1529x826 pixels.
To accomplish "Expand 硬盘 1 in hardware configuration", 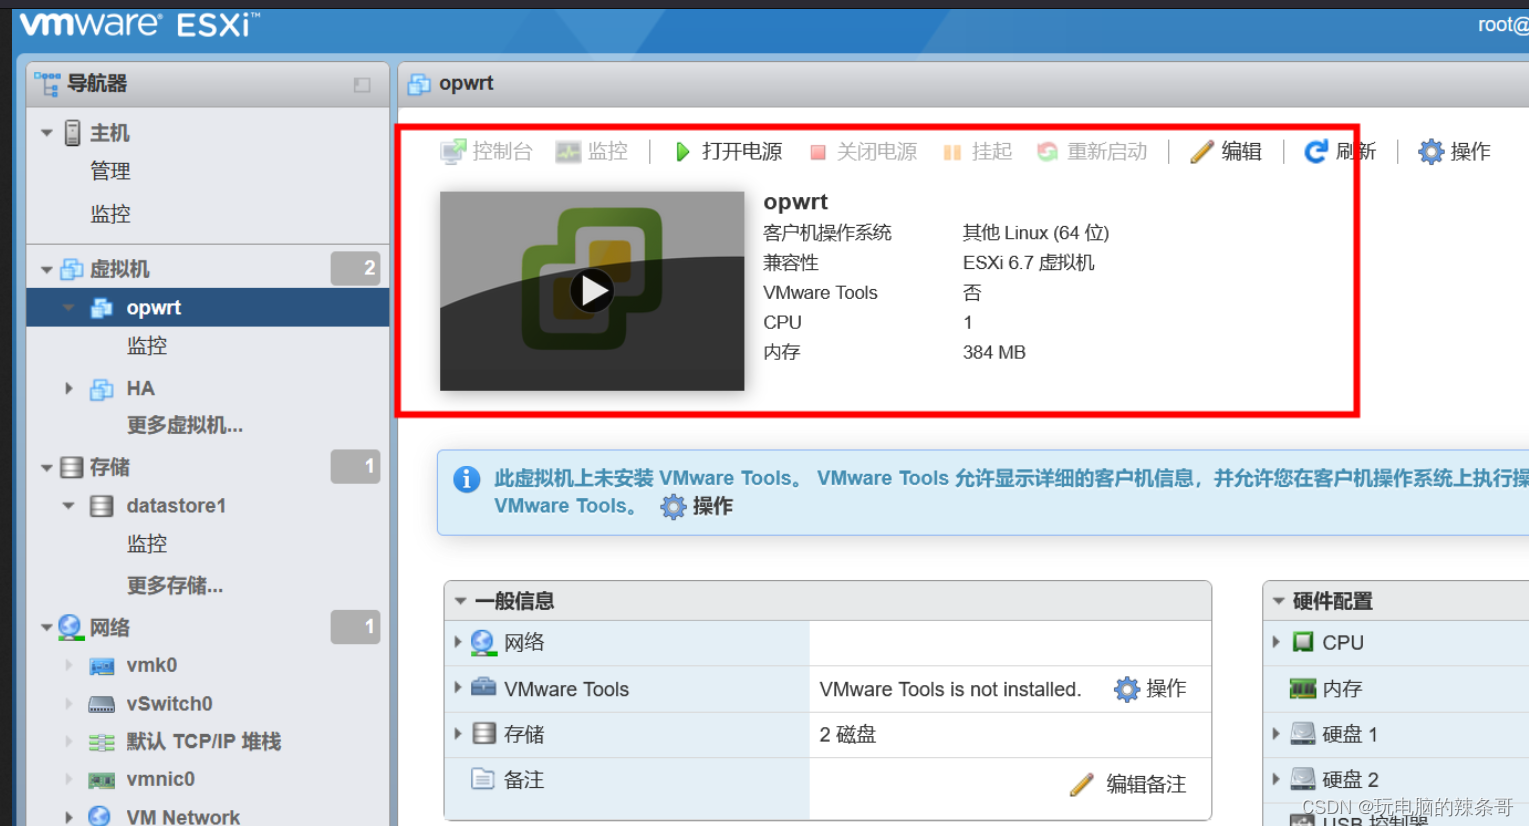I will tap(1276, 734).
